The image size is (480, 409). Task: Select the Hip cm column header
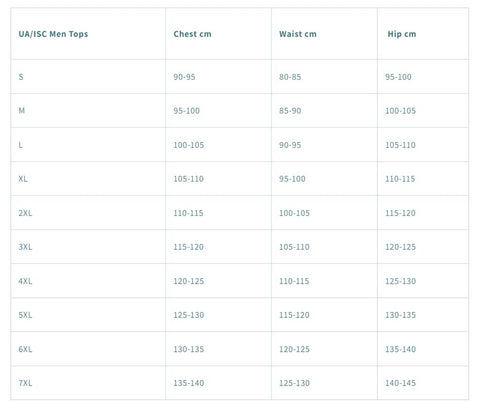point(402,34)
